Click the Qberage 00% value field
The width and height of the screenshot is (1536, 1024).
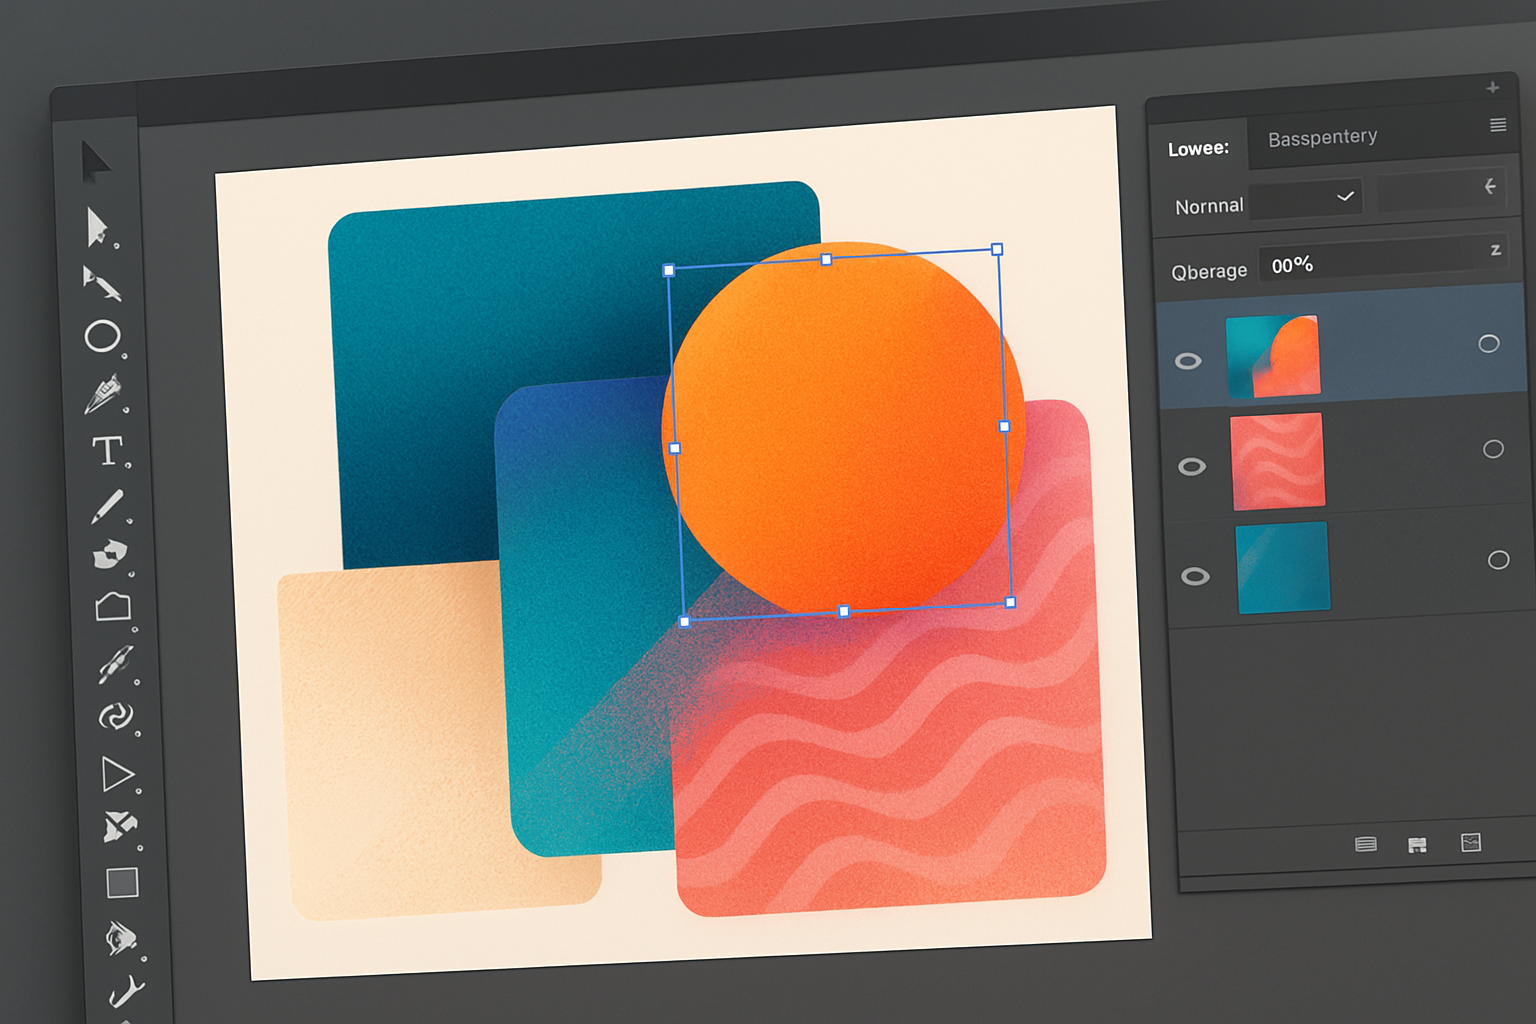click(x=1382, y=260)
